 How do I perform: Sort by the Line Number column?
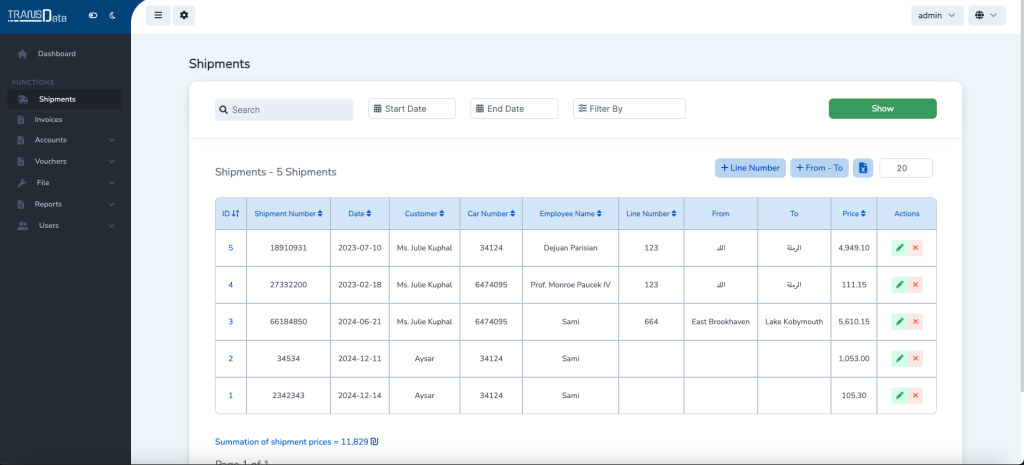[651, 214]
